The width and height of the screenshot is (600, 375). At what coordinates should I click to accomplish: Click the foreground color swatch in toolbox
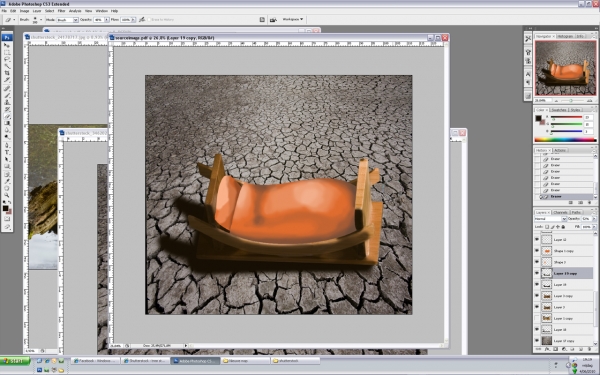click(5, 208)
